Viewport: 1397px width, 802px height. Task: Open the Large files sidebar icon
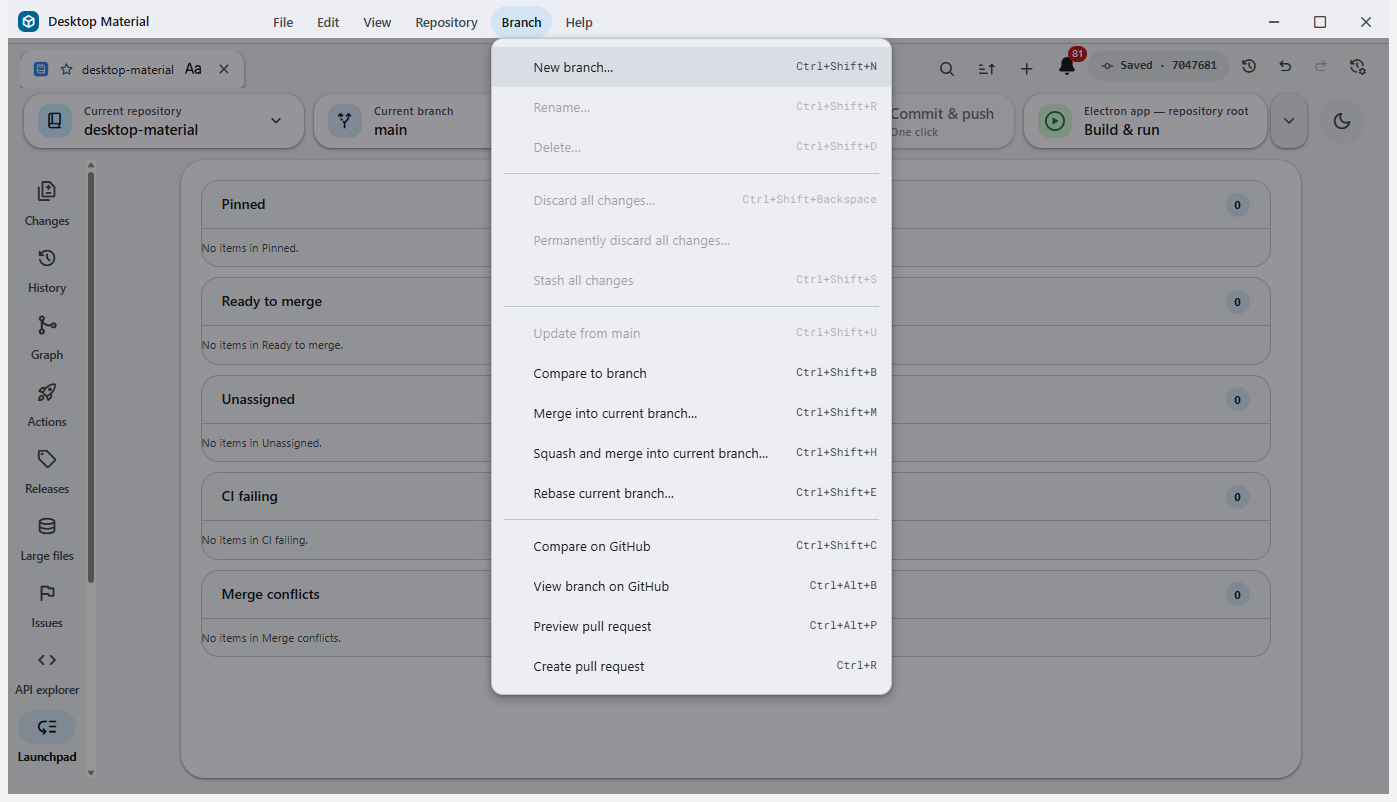click(x=47, y=526)
